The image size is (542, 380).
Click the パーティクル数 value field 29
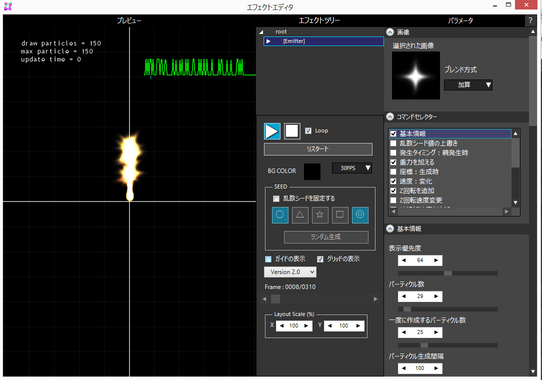pos(420,296)
